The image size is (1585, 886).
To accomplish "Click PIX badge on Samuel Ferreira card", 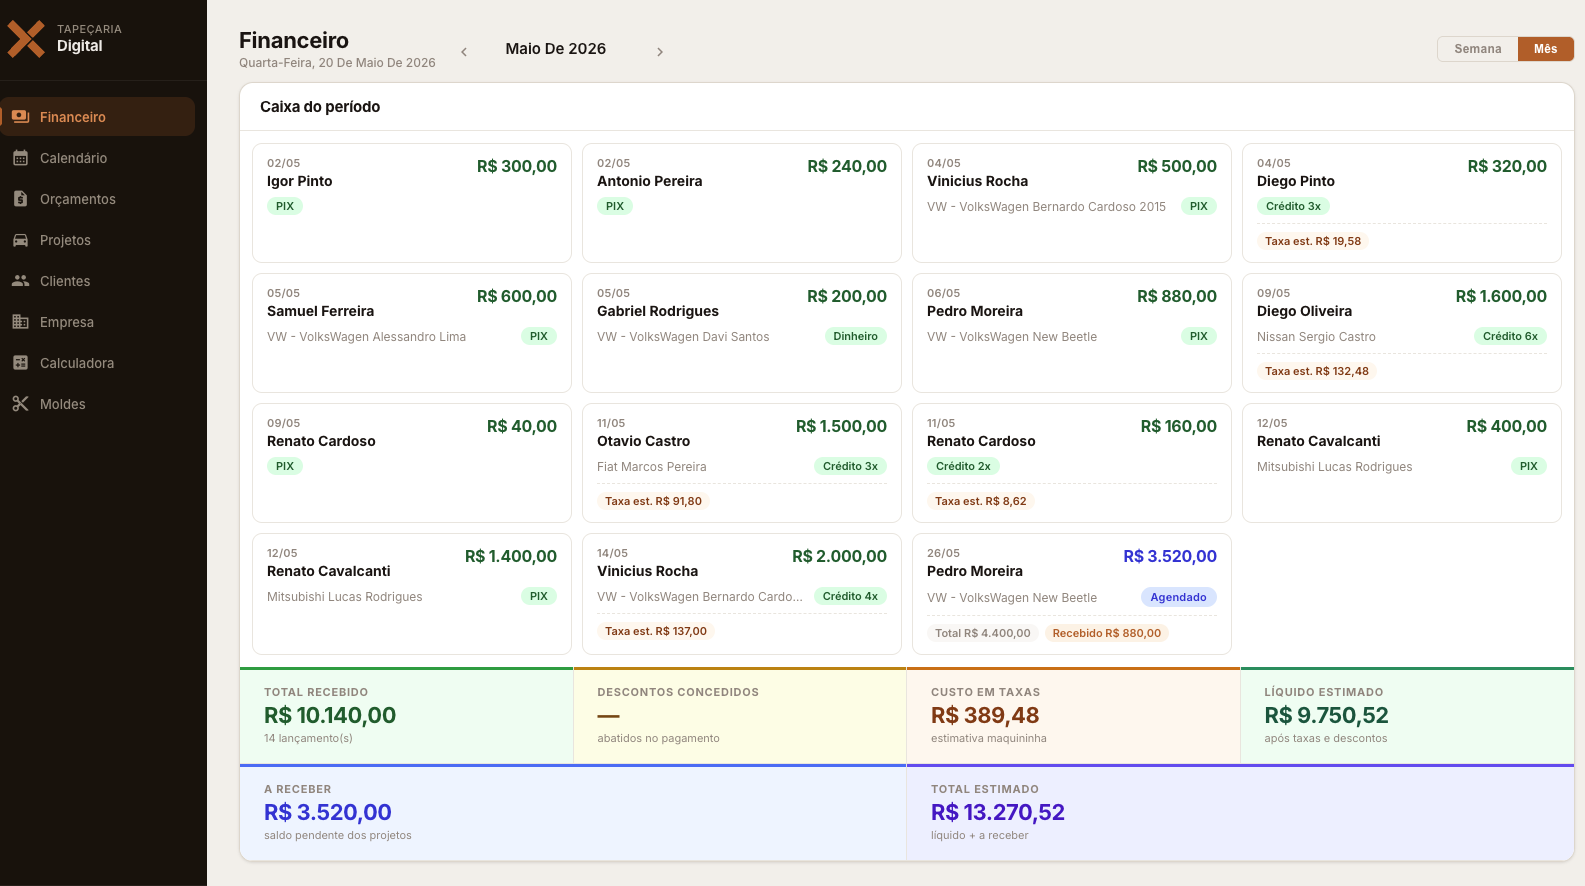I will (x=539, y=336).
